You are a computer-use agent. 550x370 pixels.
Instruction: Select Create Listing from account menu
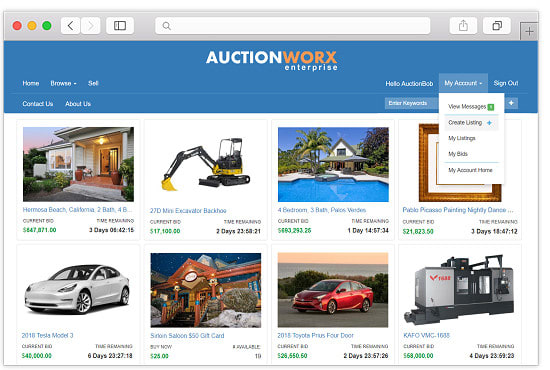465,123
